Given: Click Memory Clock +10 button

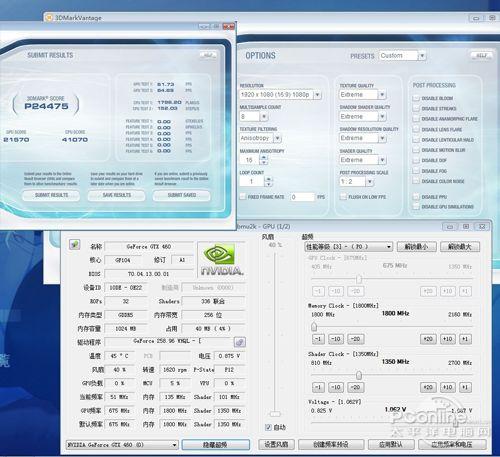Looking at the screenshot, I should (x=448, y=339).
